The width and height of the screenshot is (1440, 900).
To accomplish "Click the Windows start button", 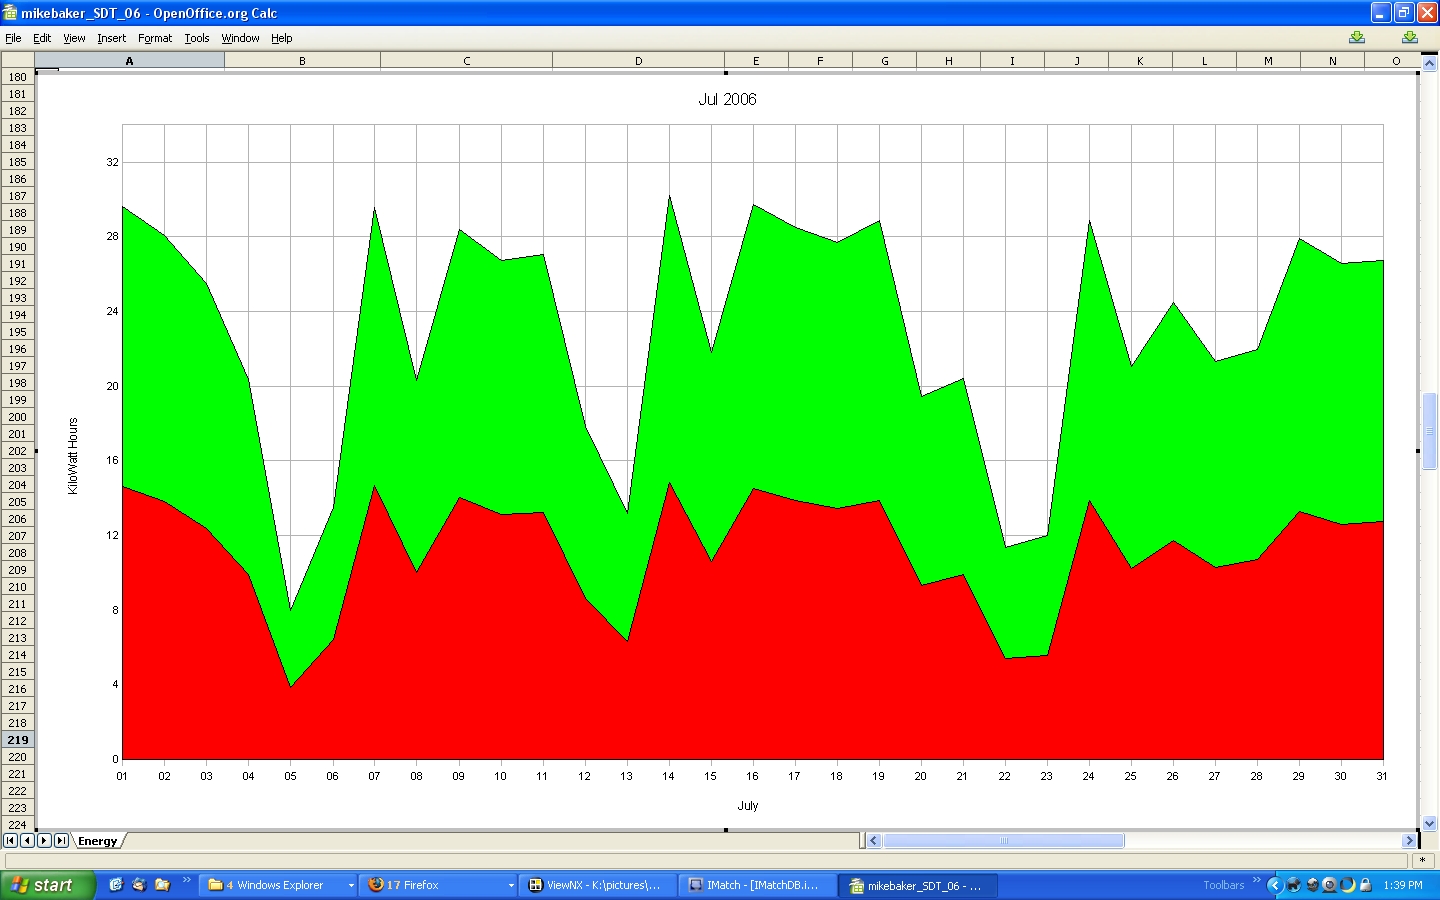I will point(47,885).
